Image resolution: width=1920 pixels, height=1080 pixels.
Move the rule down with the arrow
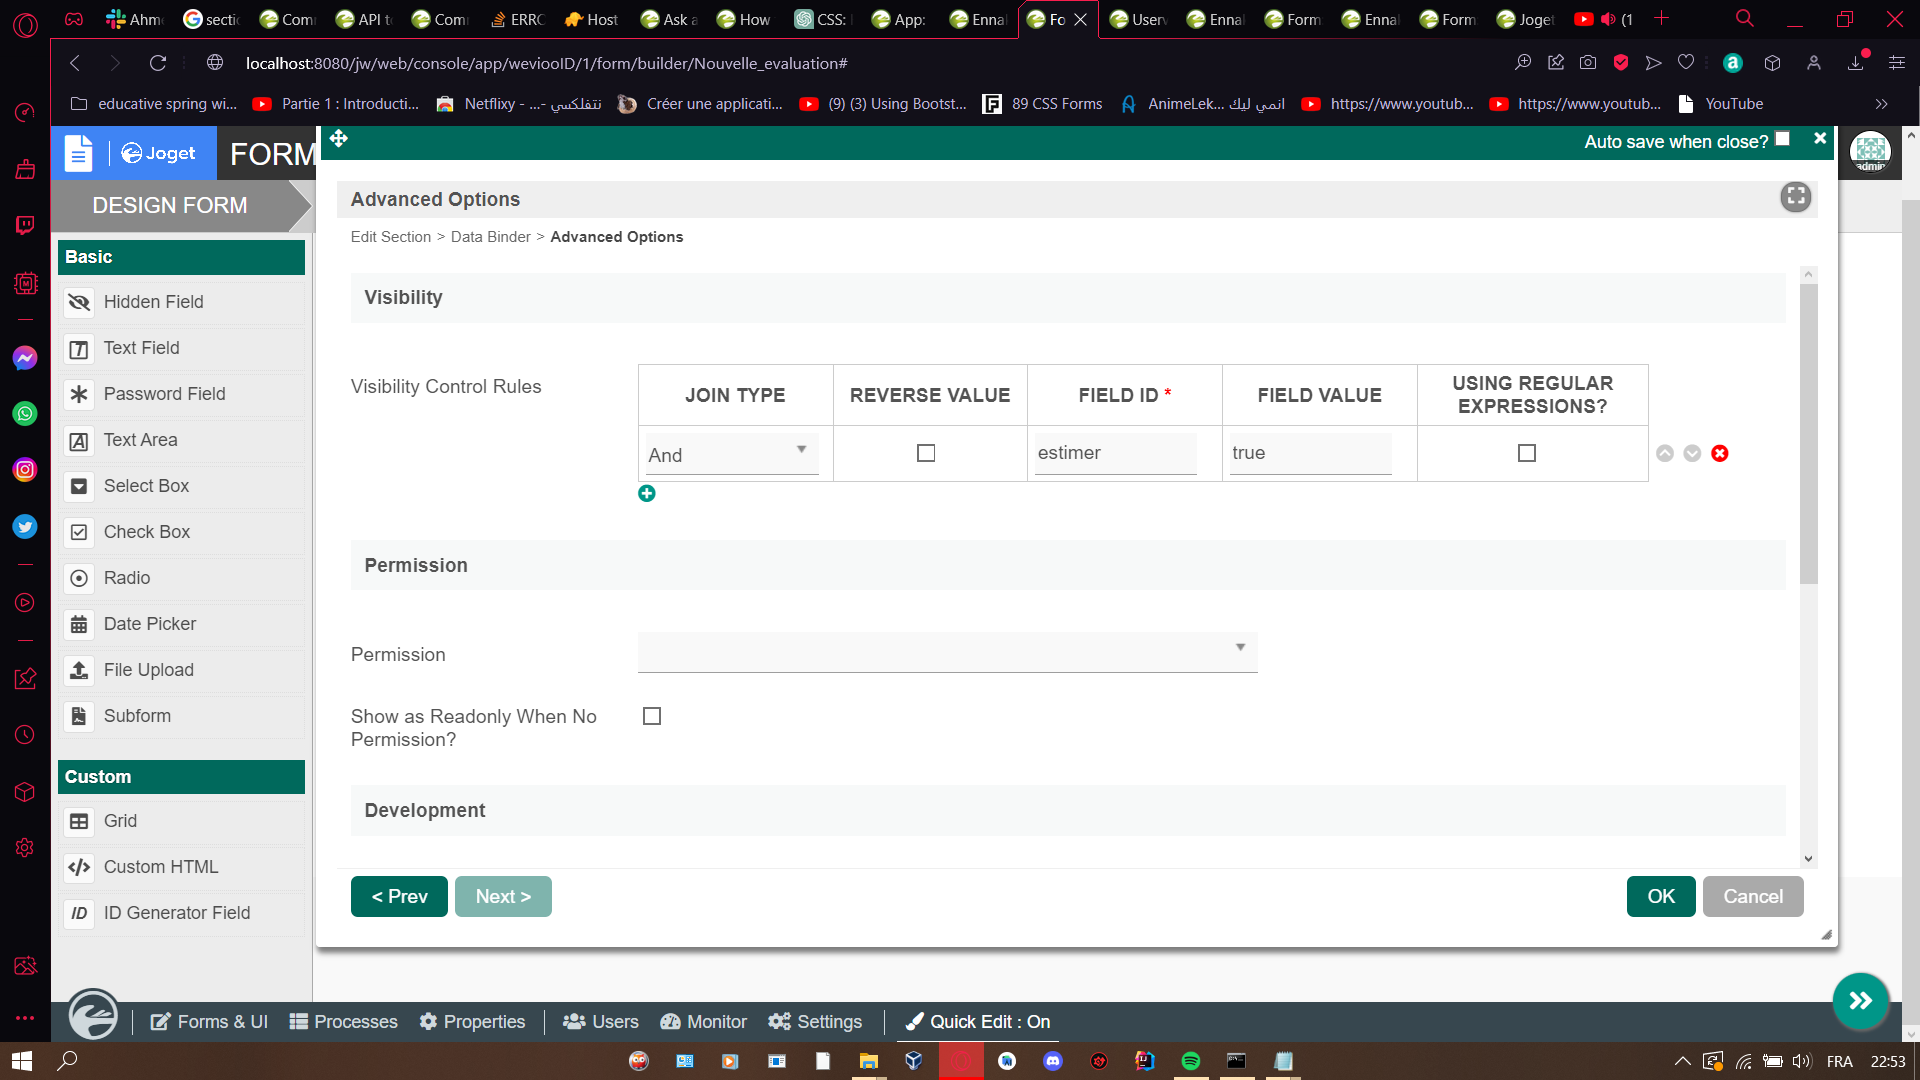(x=1692, y=454)
